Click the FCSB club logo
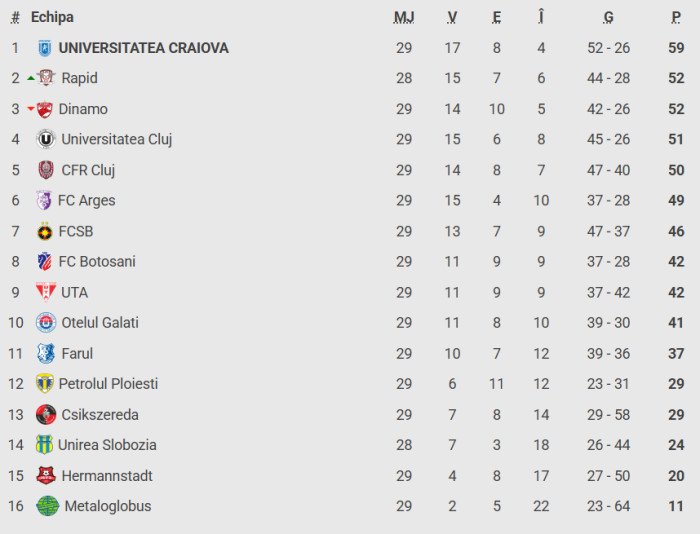Viewport: 700px width, 534px height. (x=44, y=231)
